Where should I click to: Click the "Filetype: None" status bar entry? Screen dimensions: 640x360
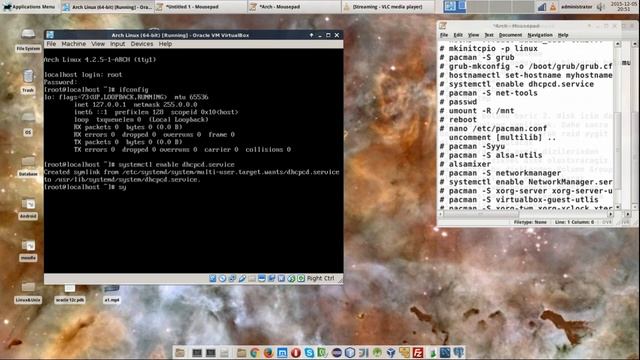tap(530, 222)
